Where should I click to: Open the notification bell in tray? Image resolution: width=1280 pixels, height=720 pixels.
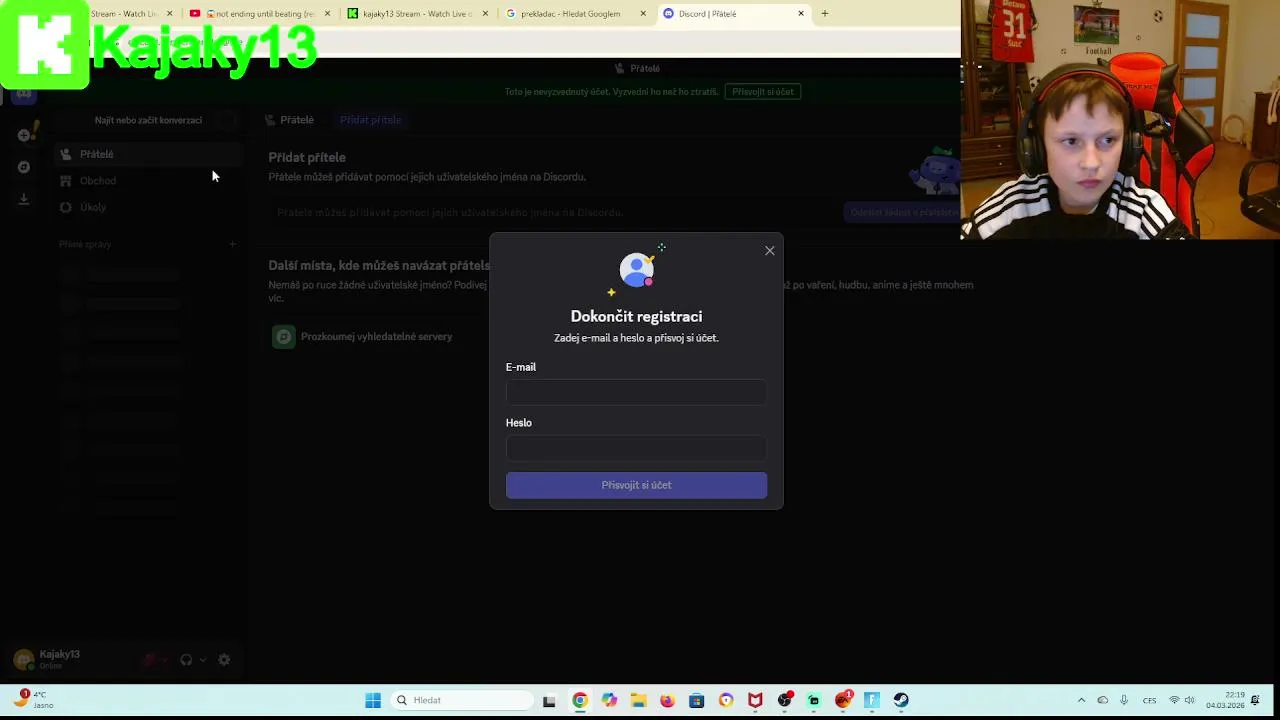pos(1255,700)
